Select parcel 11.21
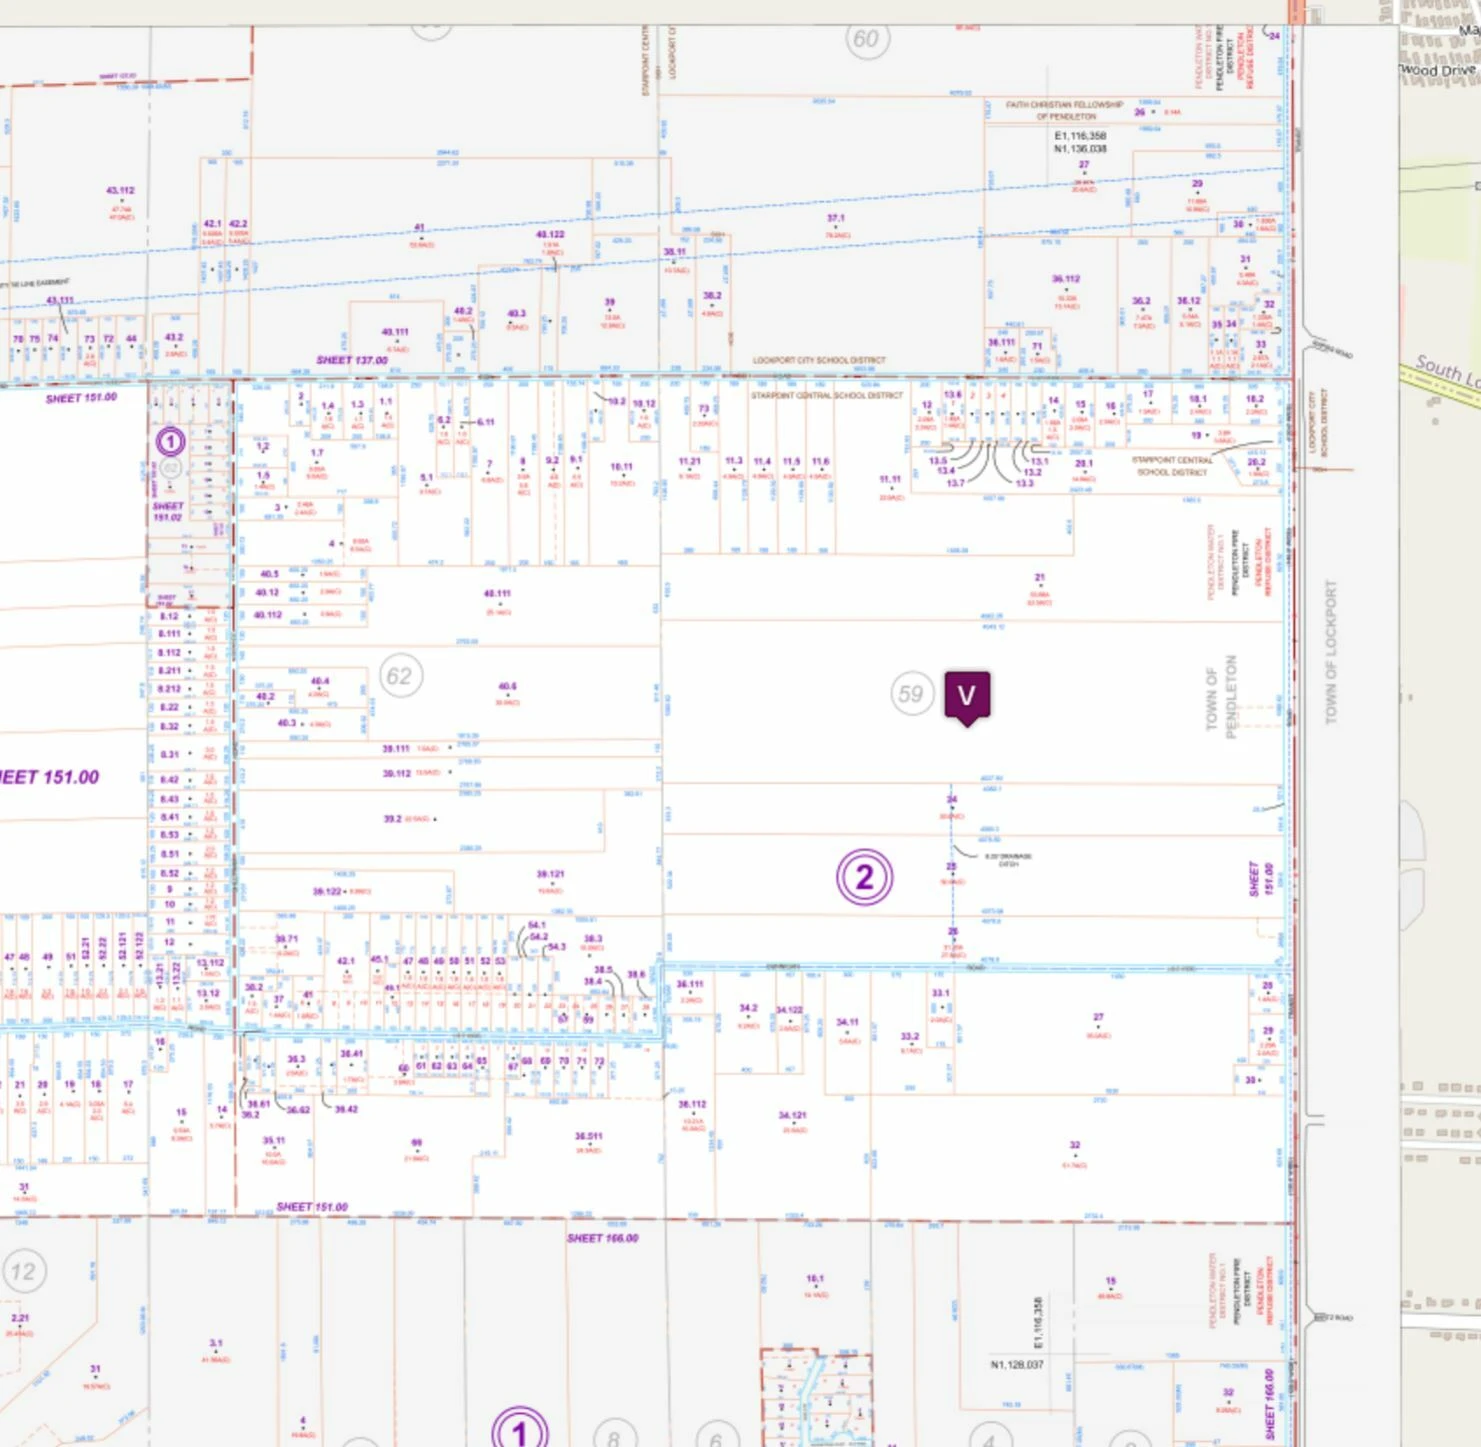The image size is (1481, 1447). click(x=689, y=462)
